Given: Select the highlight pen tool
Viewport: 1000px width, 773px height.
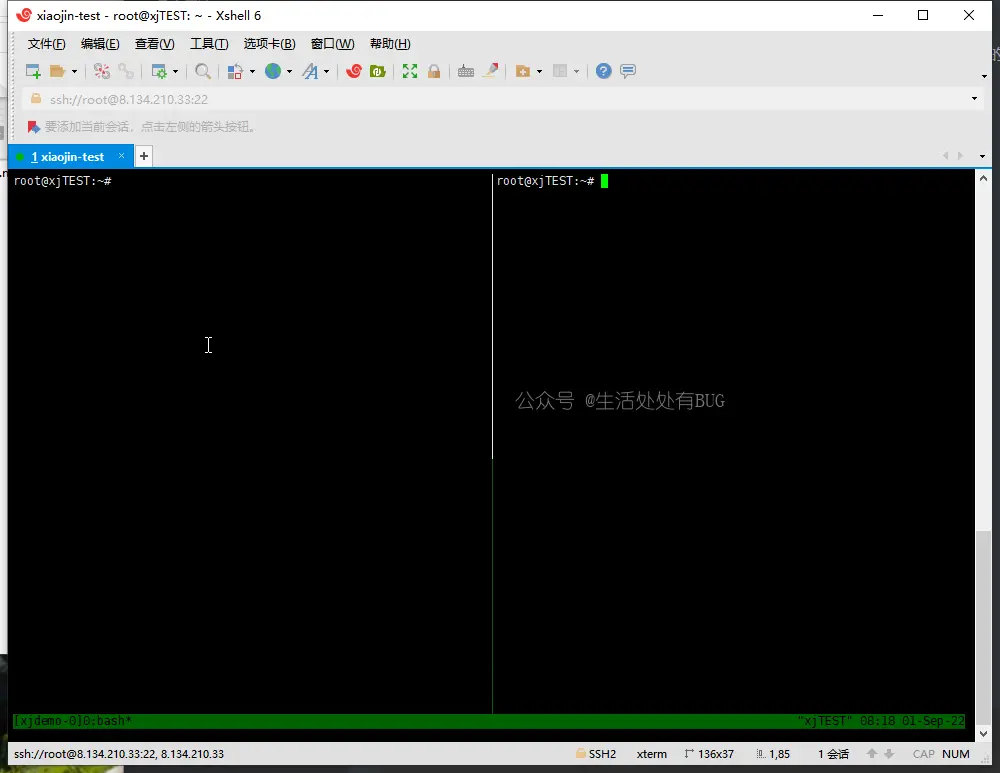Looking at the screenshot, I should [491, 71].
